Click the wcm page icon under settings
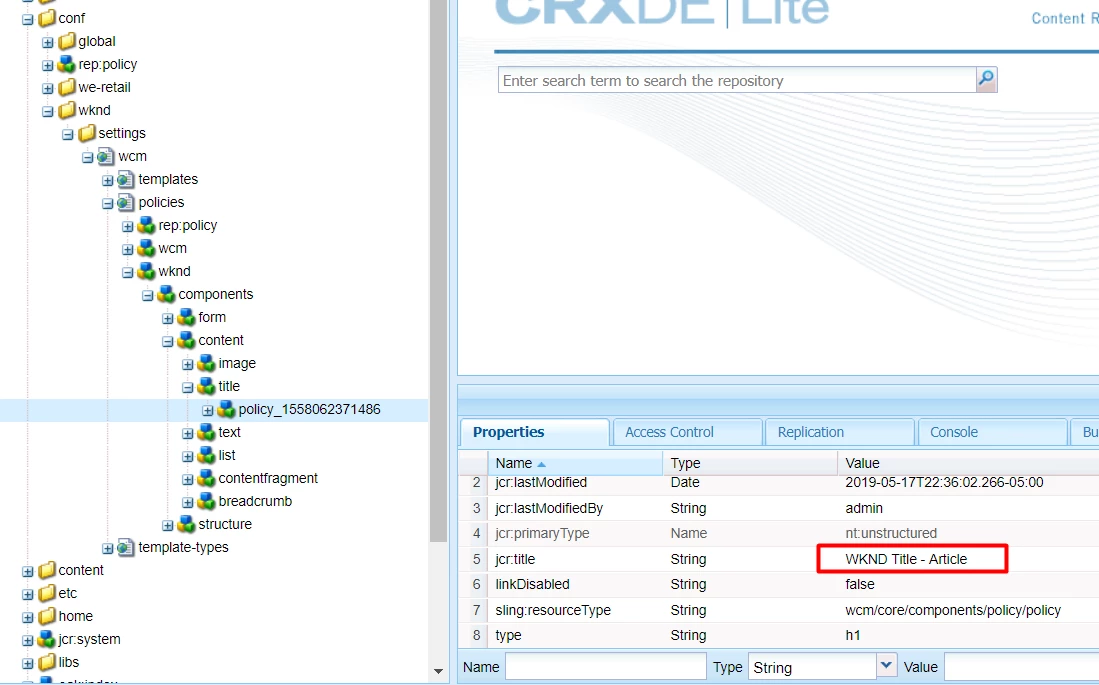The width and height of the screenshot is (1099, 685). tap(107, 156)
